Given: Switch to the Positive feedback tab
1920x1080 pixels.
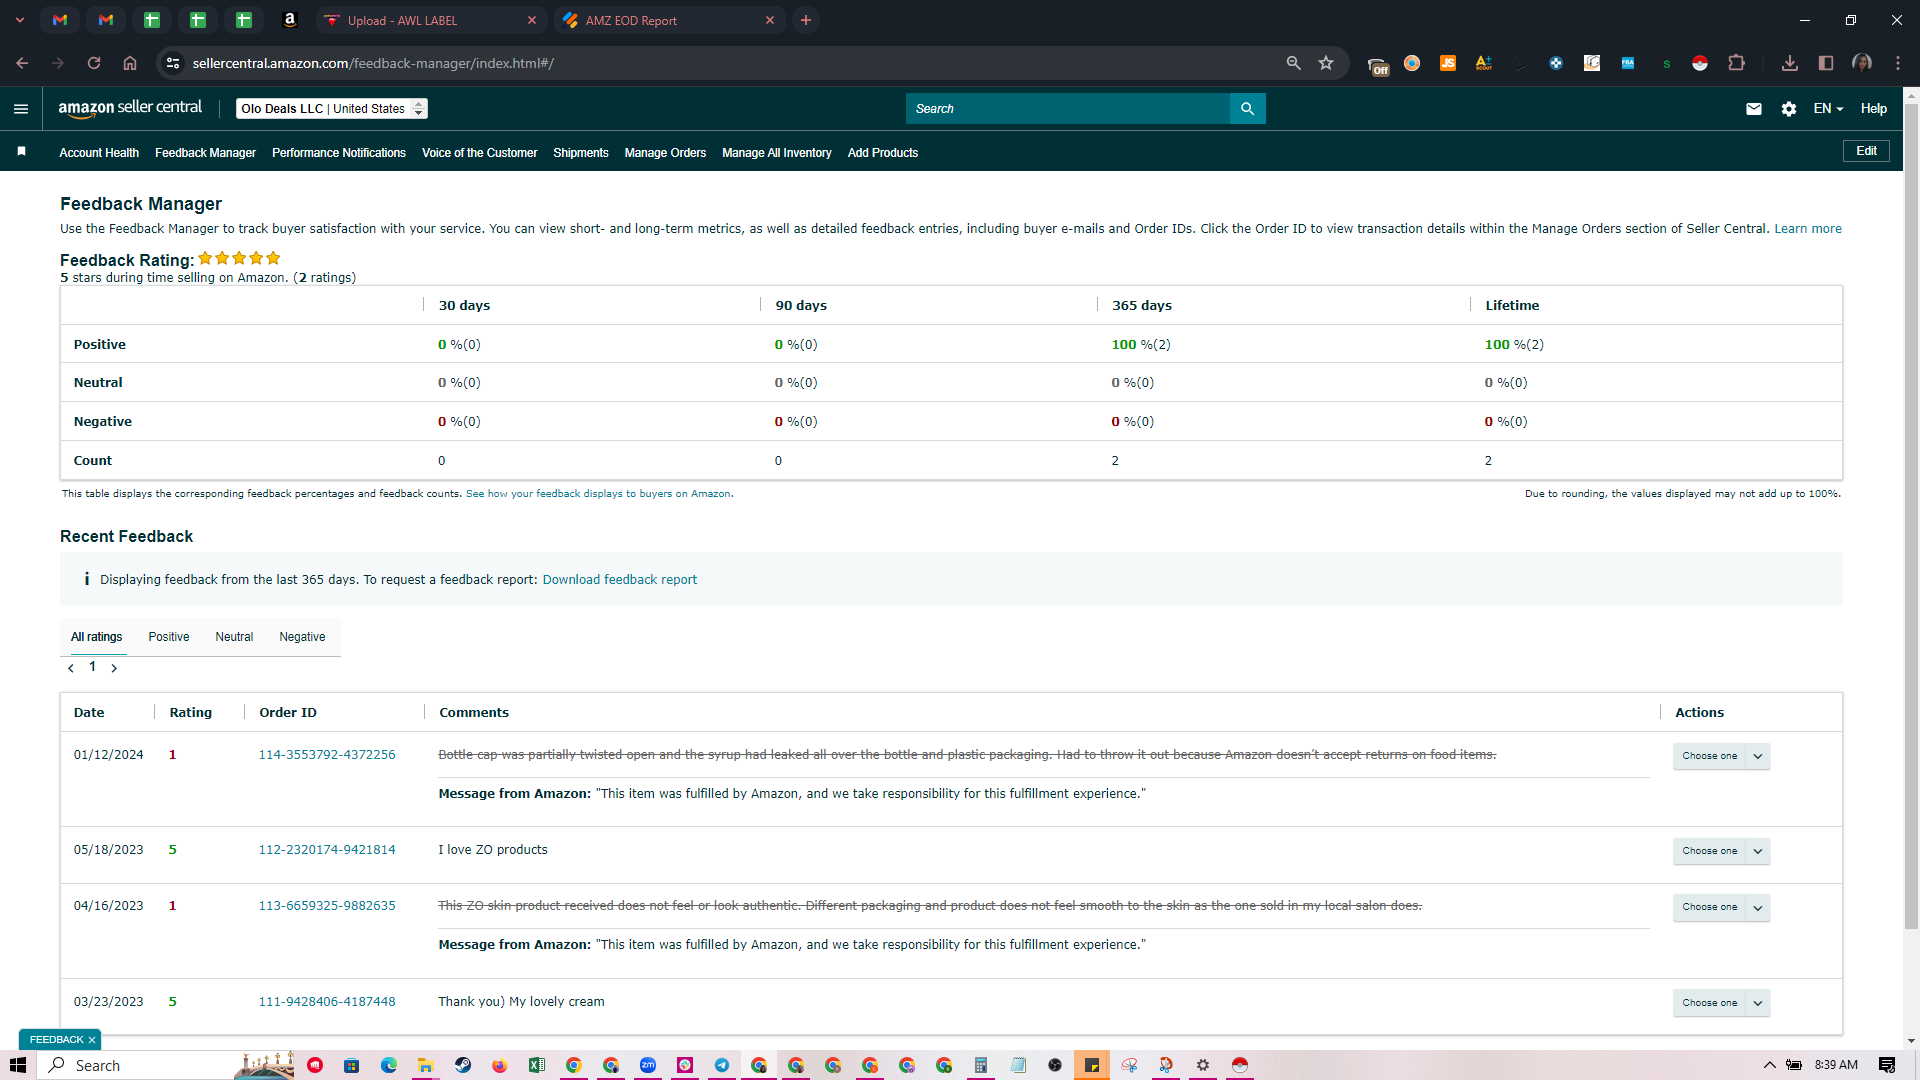Looking at the screenshot, I should [169, 637].
